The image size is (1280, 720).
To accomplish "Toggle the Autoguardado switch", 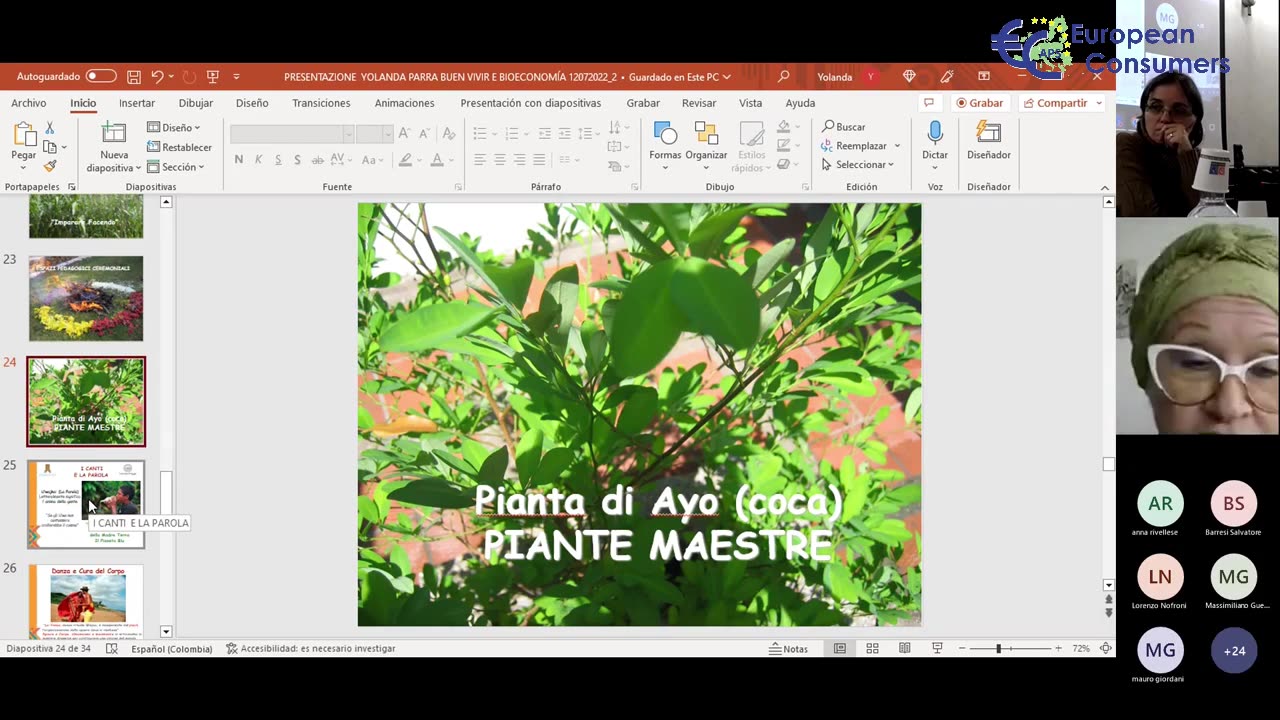I will pos(100,76).
